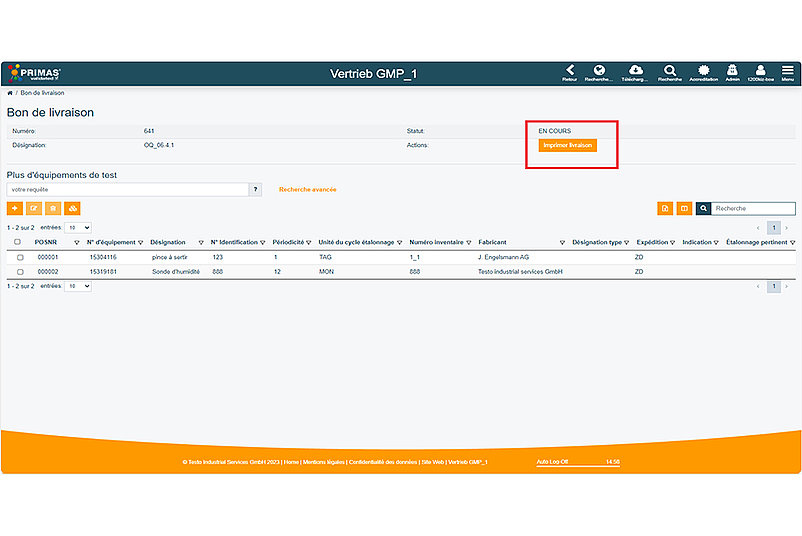The width and height of the screenshot is (802, 536).
Task: Tick the checkbox for row 000002
Action: tap(20, 272)
